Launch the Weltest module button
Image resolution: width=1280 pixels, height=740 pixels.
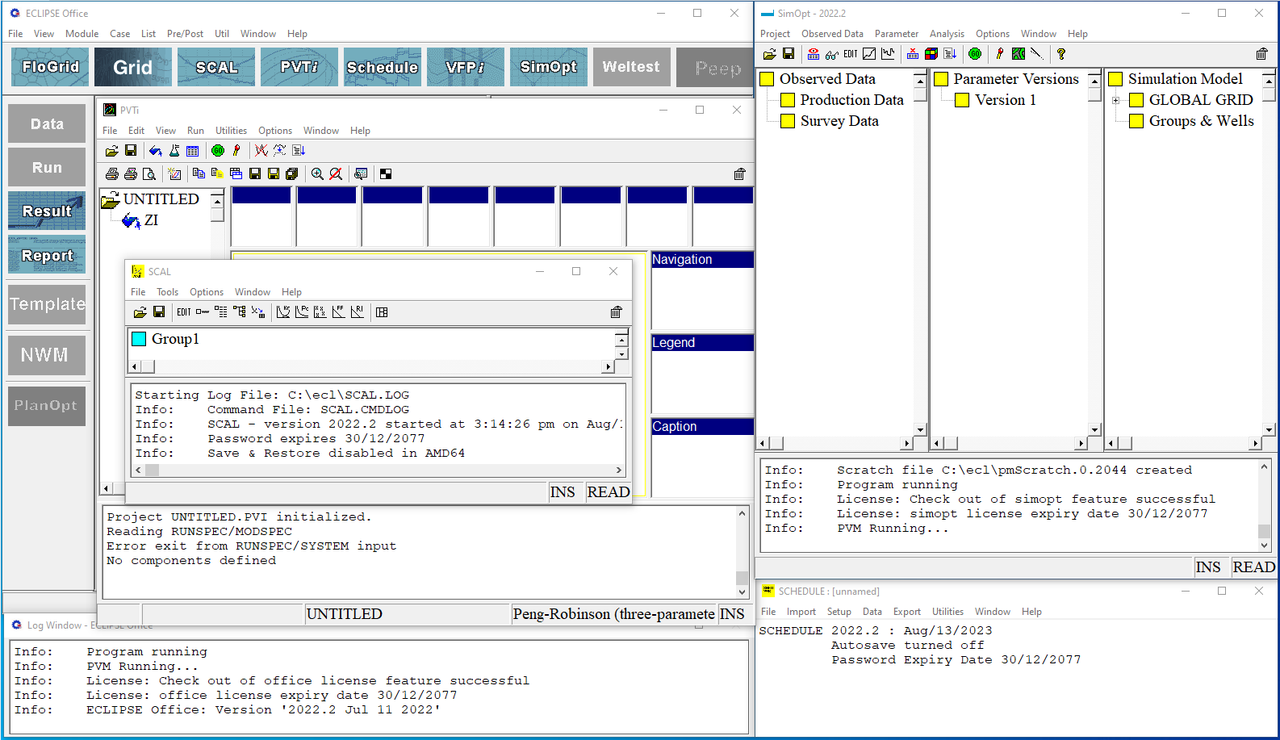click(631, 67)
